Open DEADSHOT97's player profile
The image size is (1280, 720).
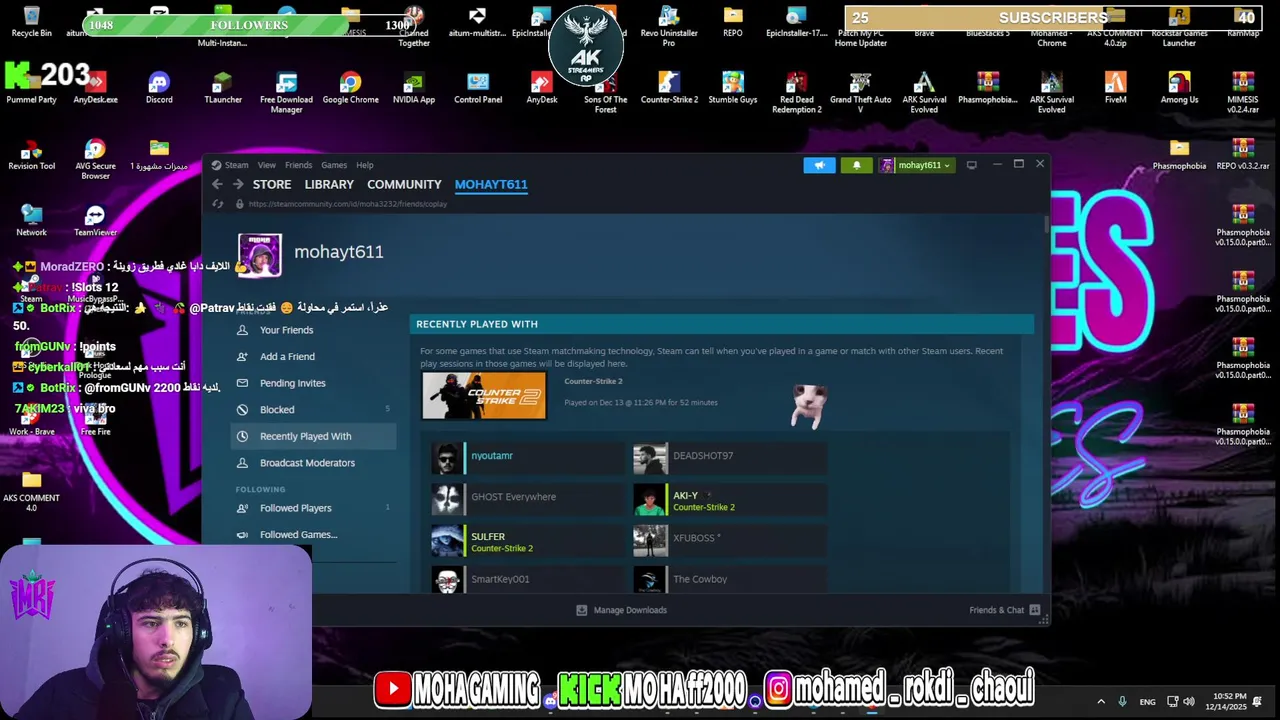[730, 459]
